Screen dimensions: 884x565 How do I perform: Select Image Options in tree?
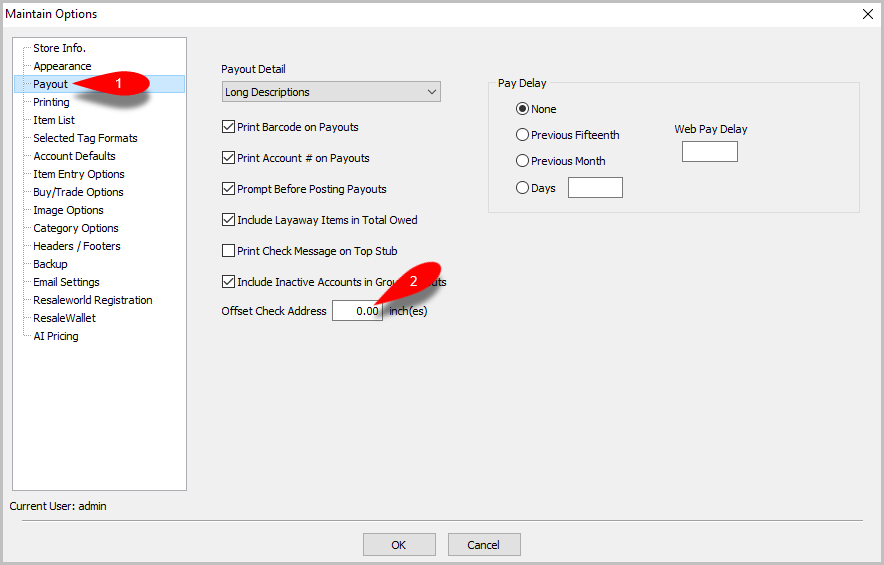coord(68,210)
